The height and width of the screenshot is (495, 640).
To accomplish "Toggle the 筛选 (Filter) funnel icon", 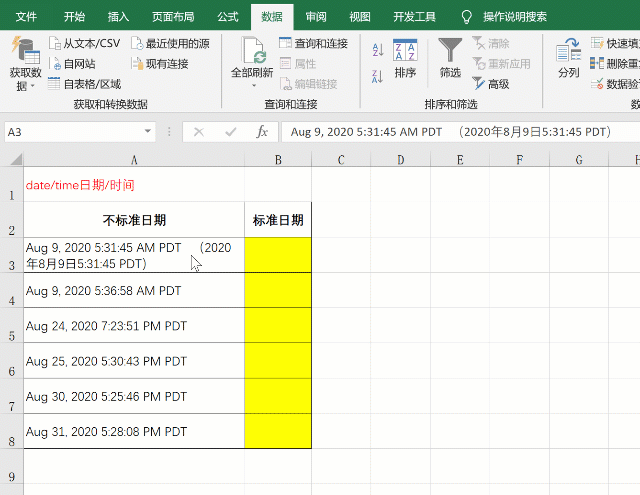I will 450,54.
